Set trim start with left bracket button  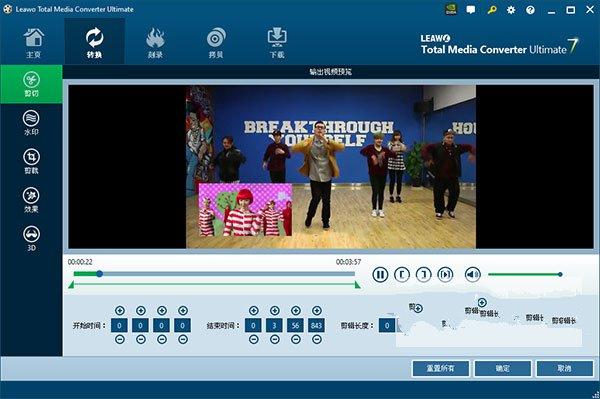click(402, 274)
